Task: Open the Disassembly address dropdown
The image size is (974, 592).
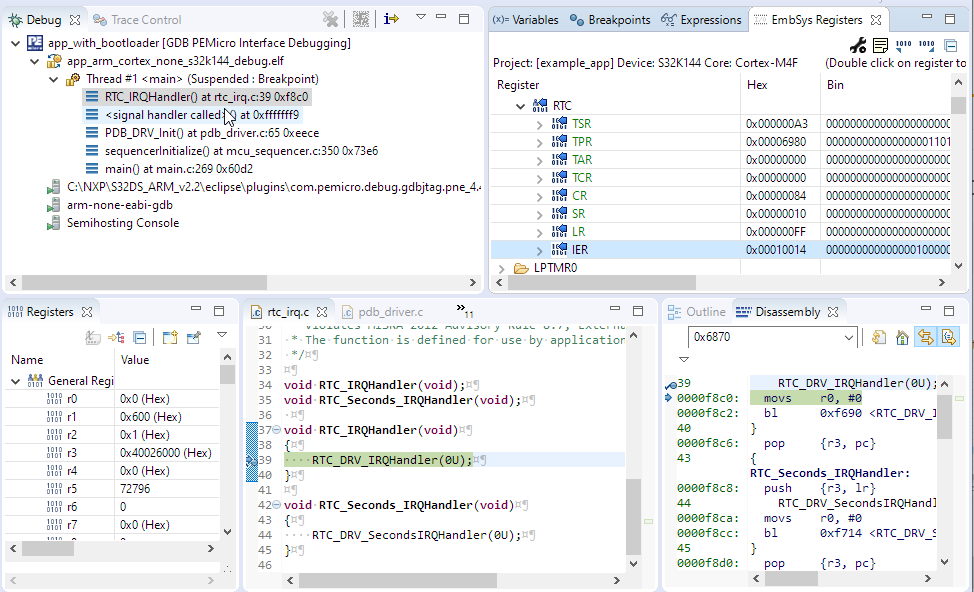Action: point(849,337)
